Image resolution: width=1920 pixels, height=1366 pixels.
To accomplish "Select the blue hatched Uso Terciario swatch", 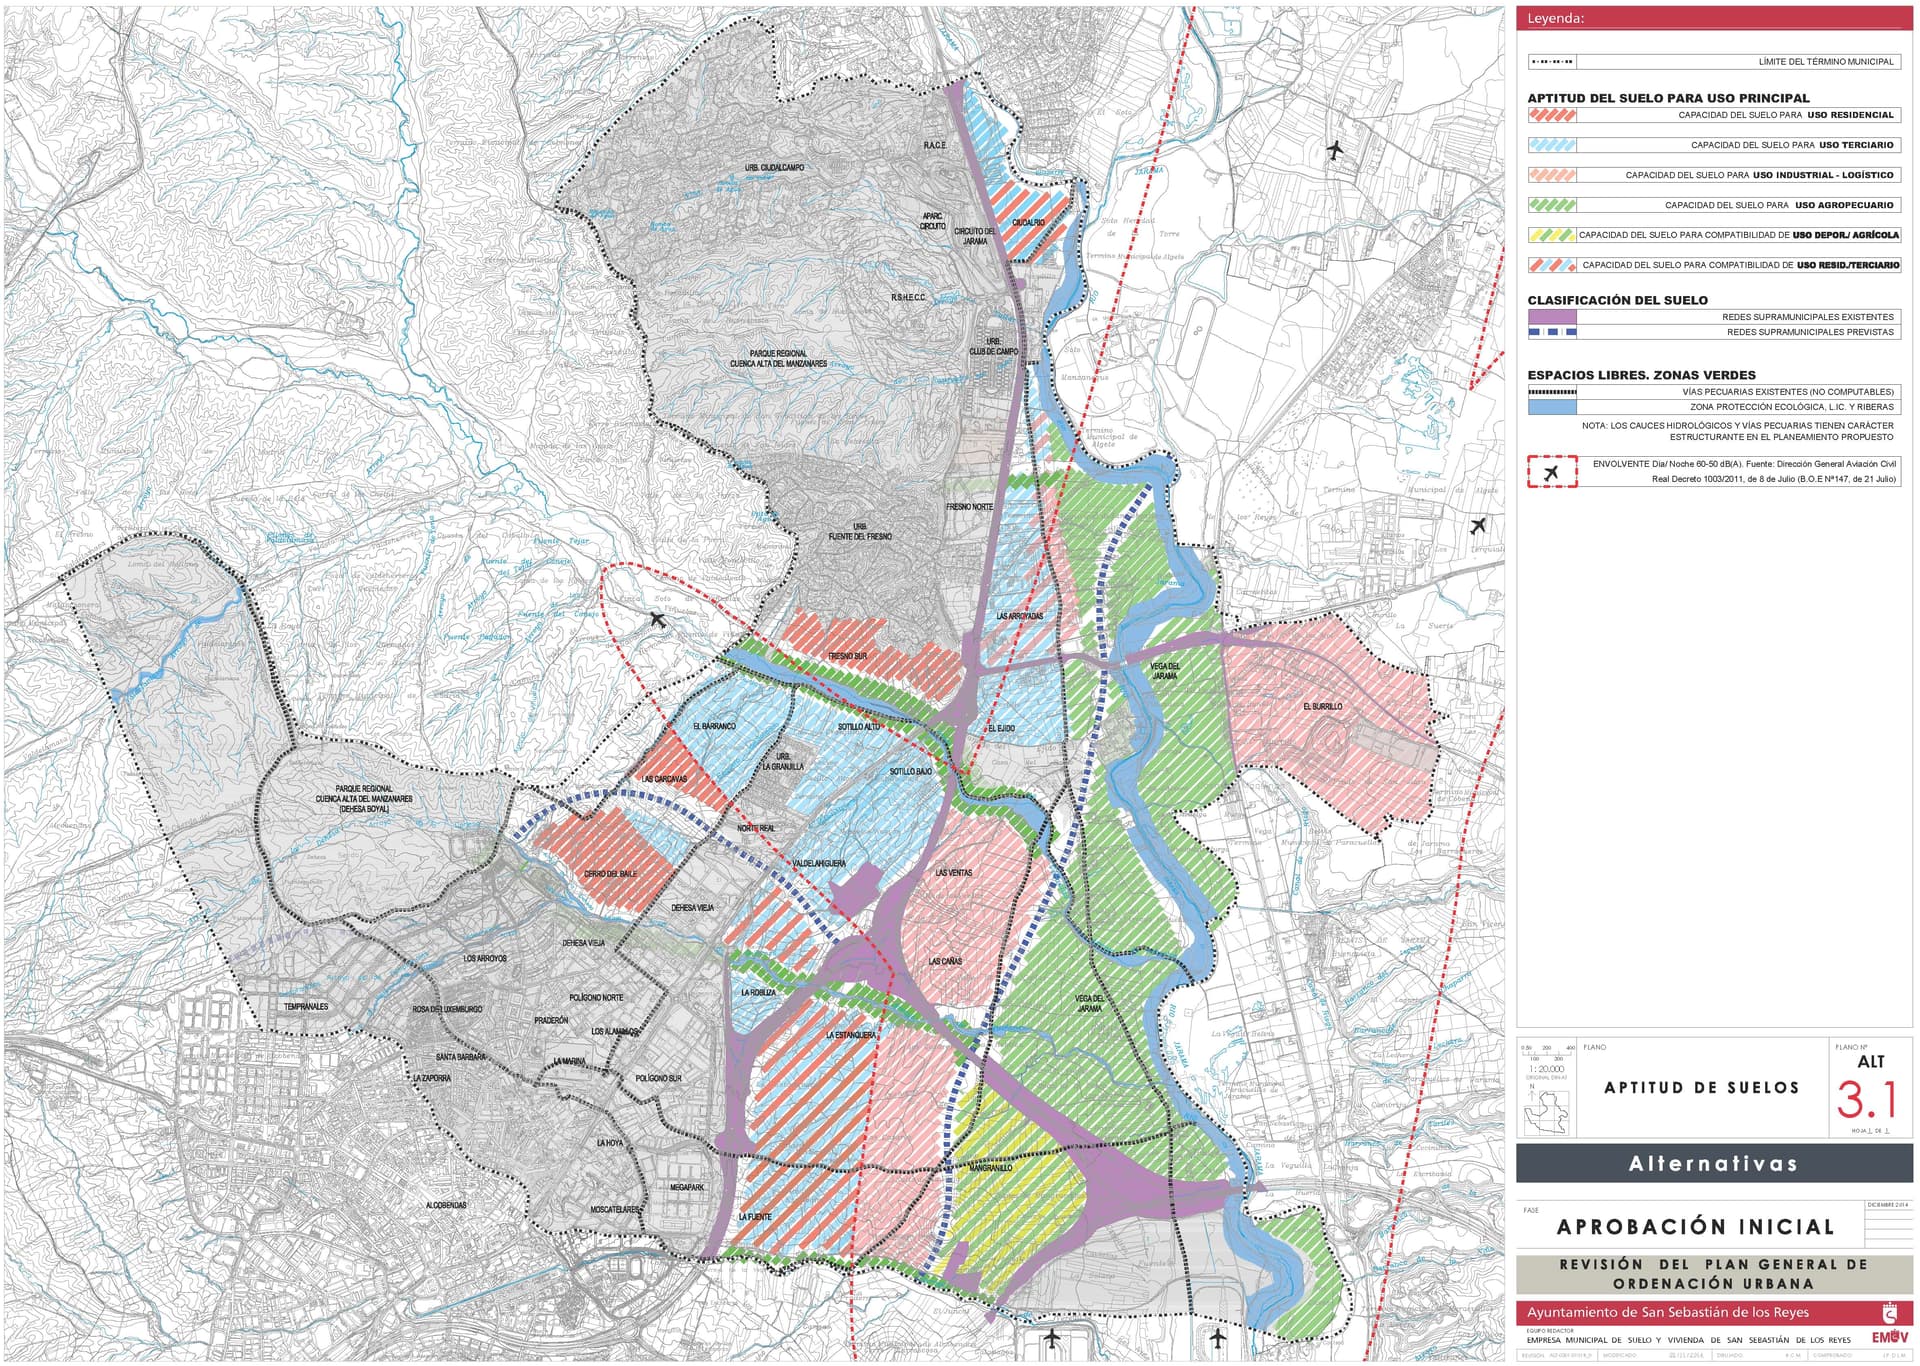I will (1552, 145).
